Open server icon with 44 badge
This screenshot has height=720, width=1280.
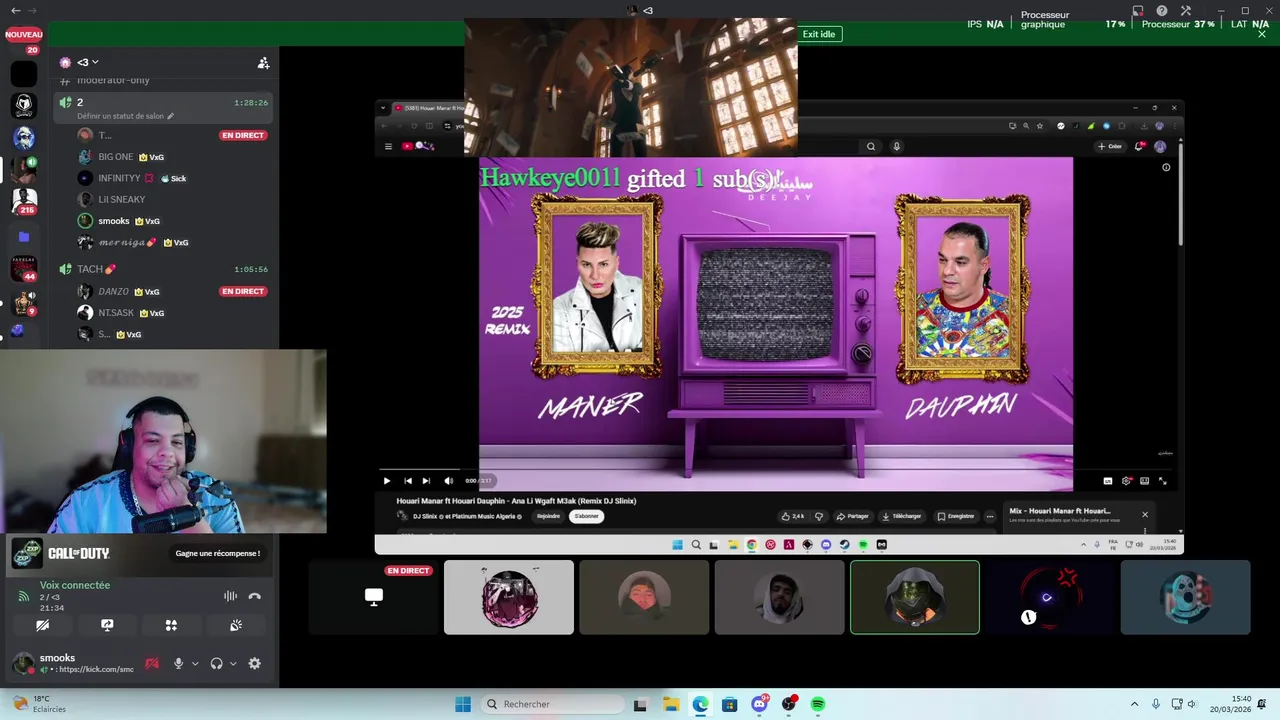24,268
